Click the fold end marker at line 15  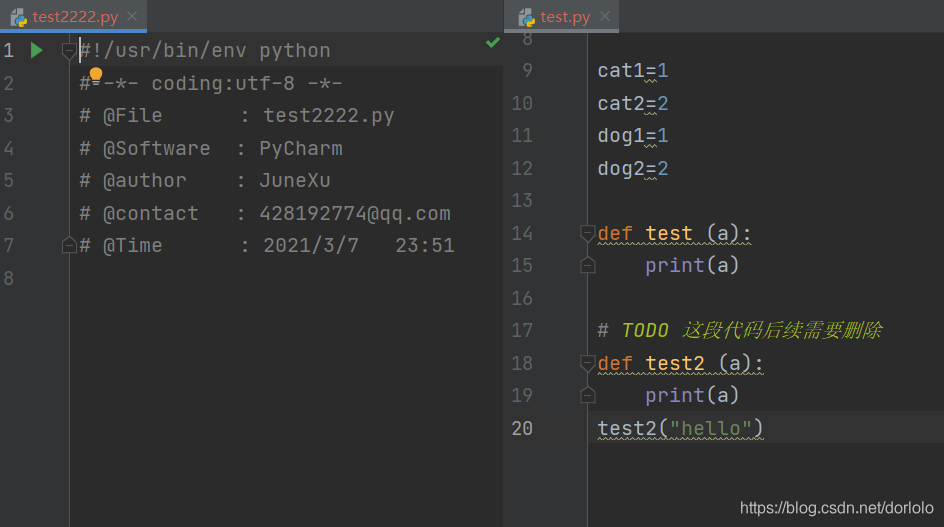click(587, 265)
